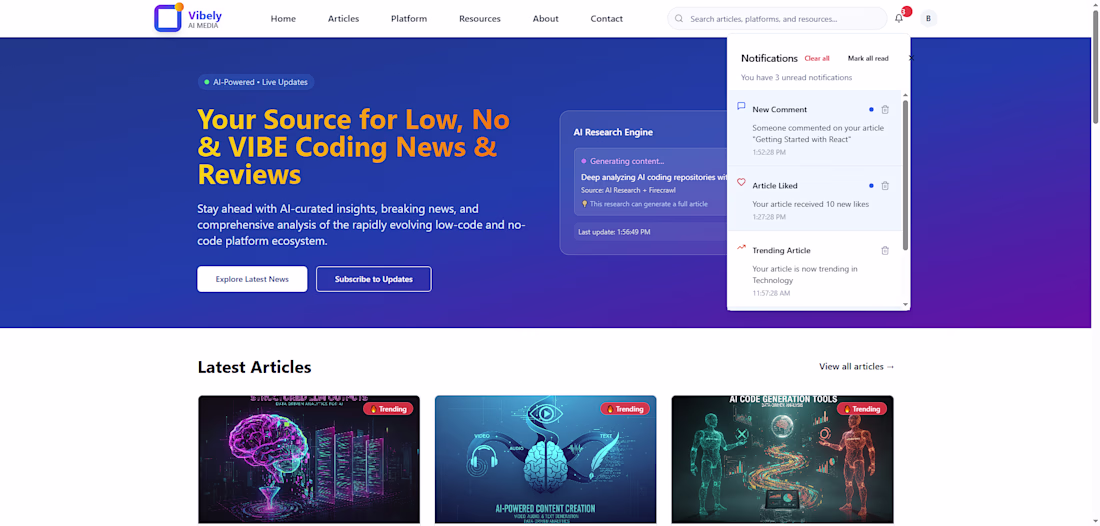Close the notifications panel
Screen dimensions: 1100x526
point(911,58)
